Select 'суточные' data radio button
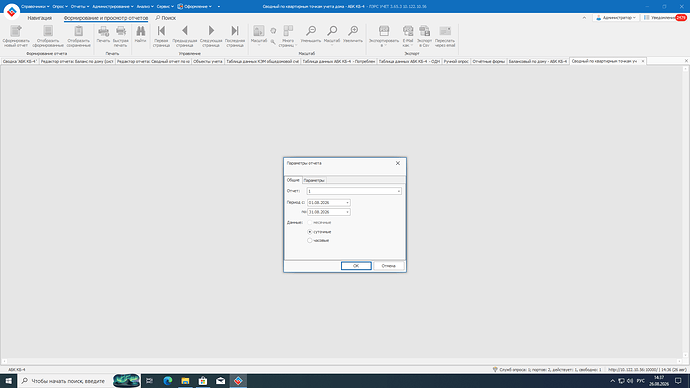The width and height of the screenshot is (690, 388). [x=310, y=231]
